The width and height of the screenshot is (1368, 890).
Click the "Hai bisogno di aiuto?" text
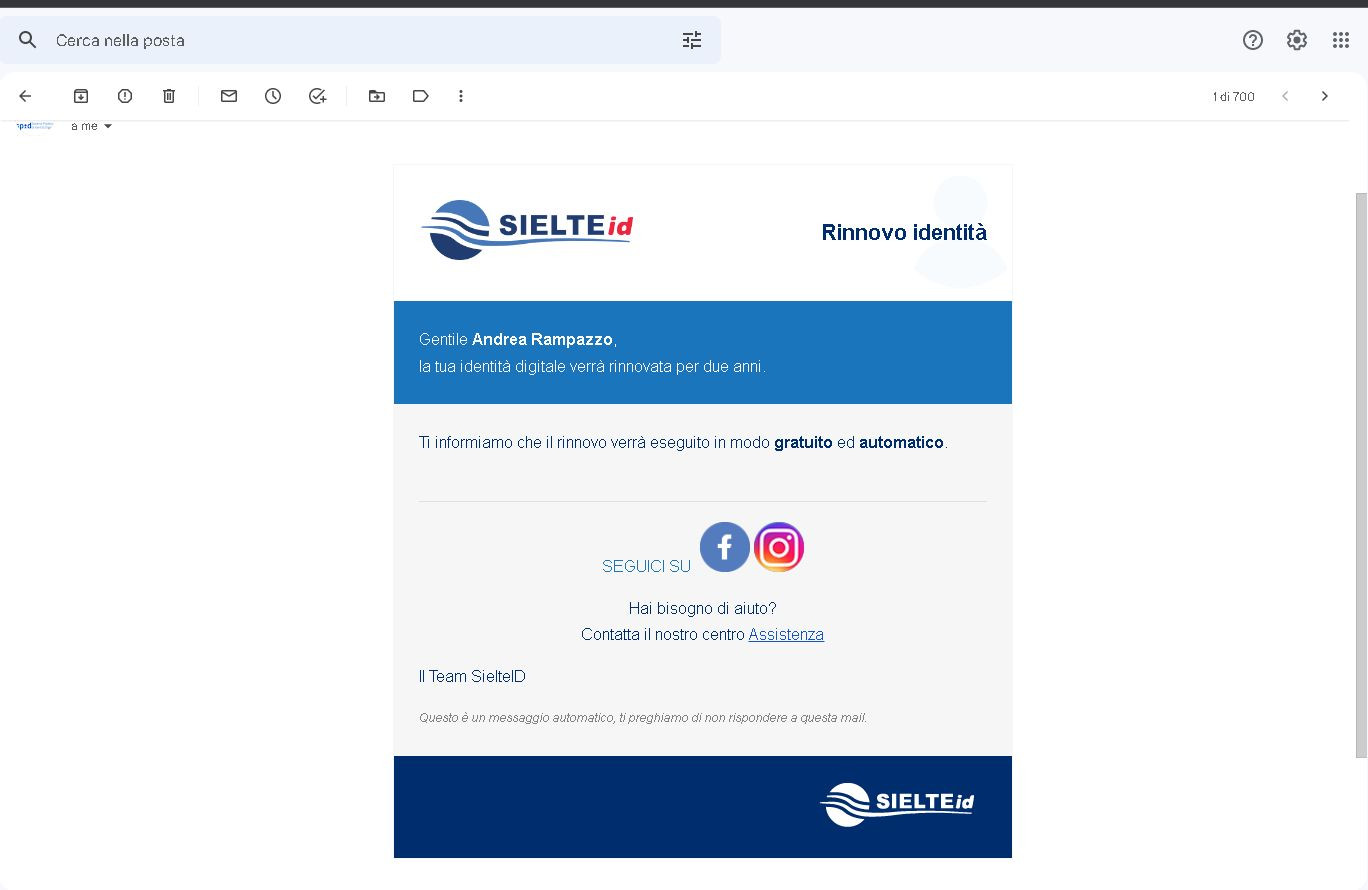[x=702, y=608]
